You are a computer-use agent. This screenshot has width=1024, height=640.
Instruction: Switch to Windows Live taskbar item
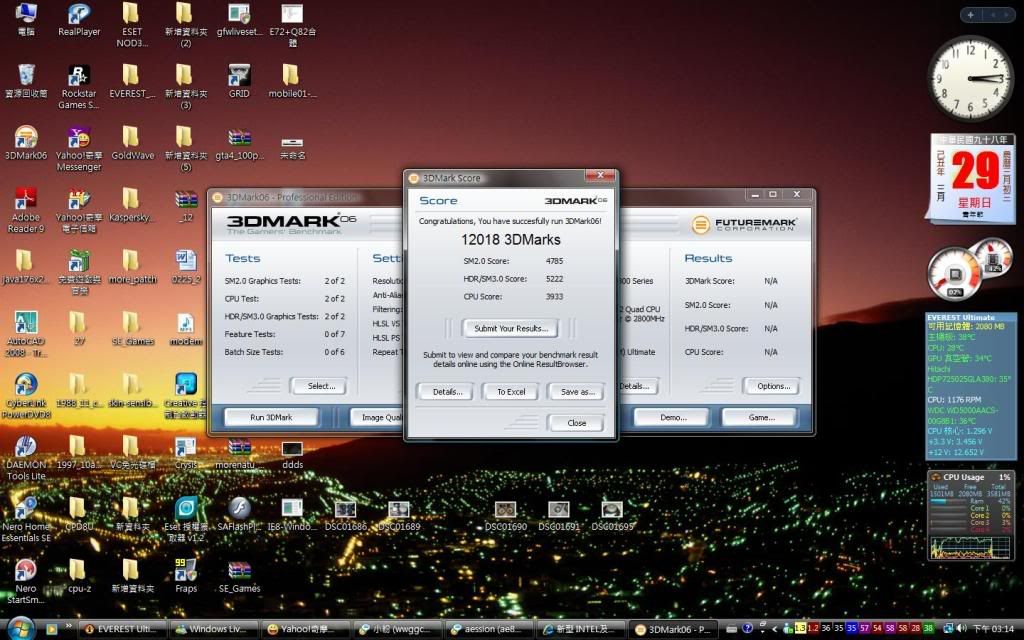(212, 630)
